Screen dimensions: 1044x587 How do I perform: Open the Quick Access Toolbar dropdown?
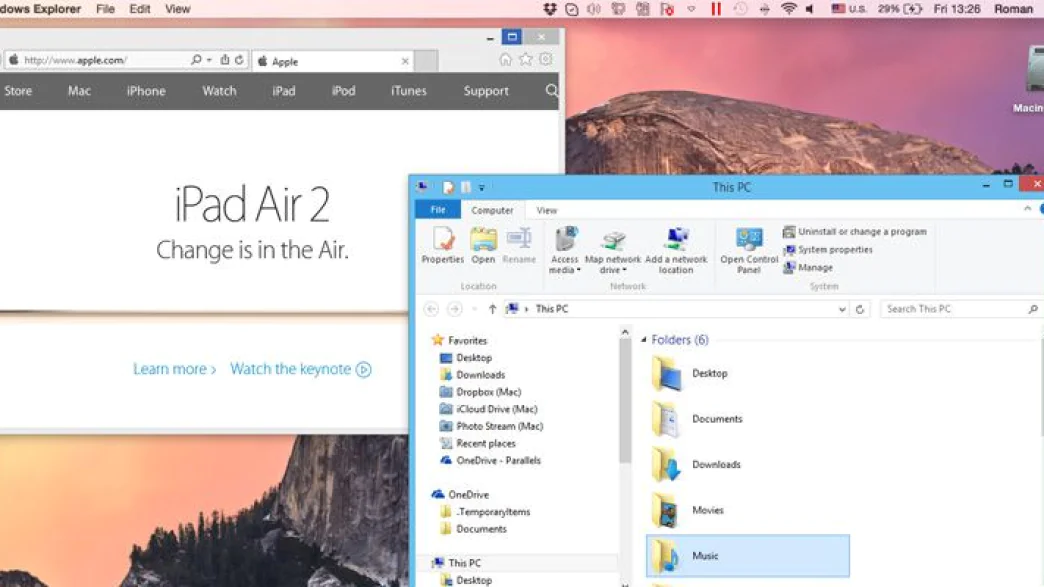tap(481, 188)
